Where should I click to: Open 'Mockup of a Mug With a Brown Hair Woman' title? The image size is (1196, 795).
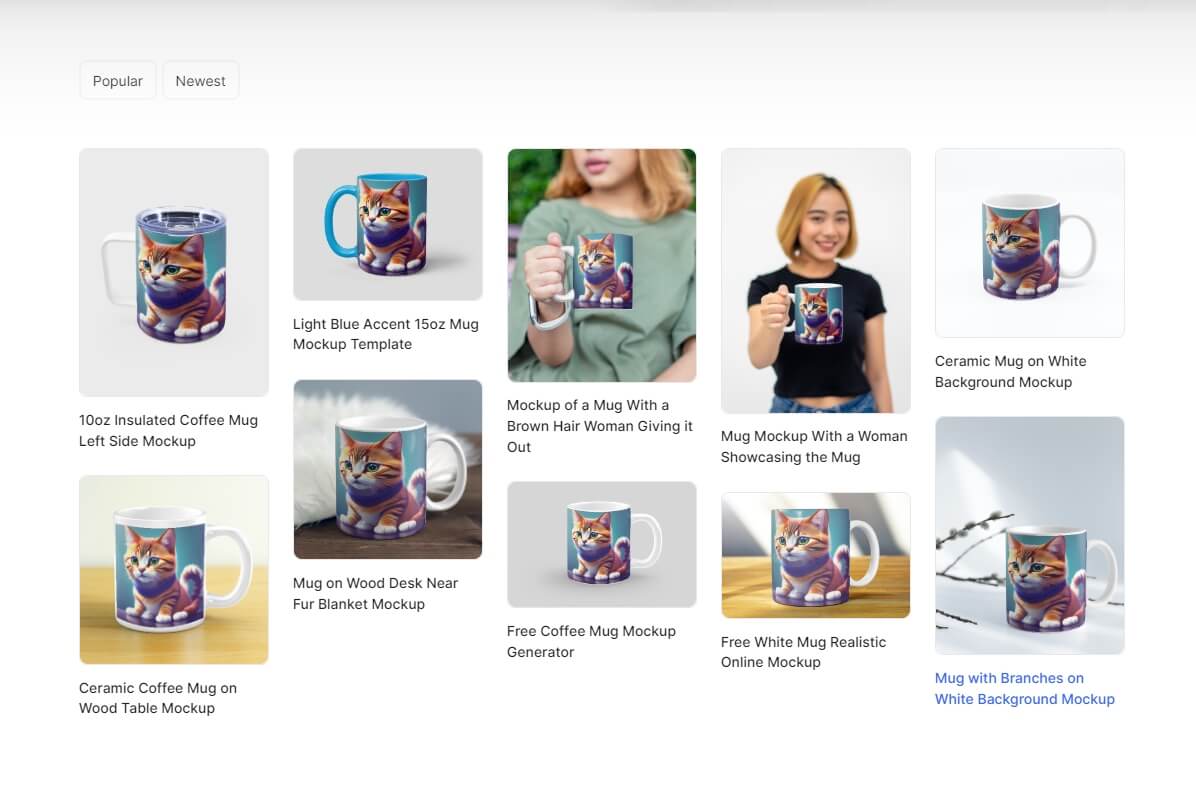pos(600,426)
